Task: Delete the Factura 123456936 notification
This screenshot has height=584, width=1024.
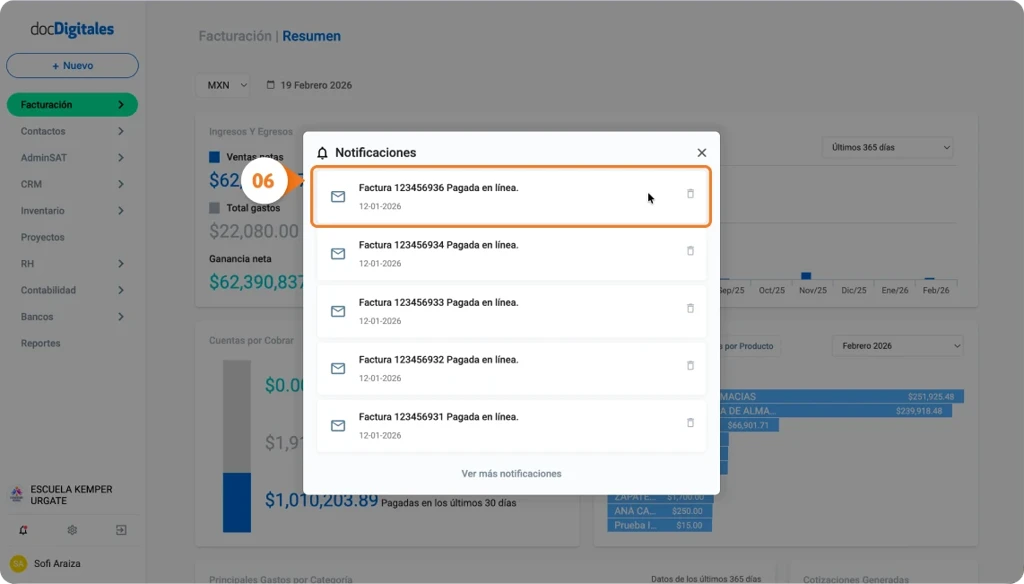Action: 690,195
